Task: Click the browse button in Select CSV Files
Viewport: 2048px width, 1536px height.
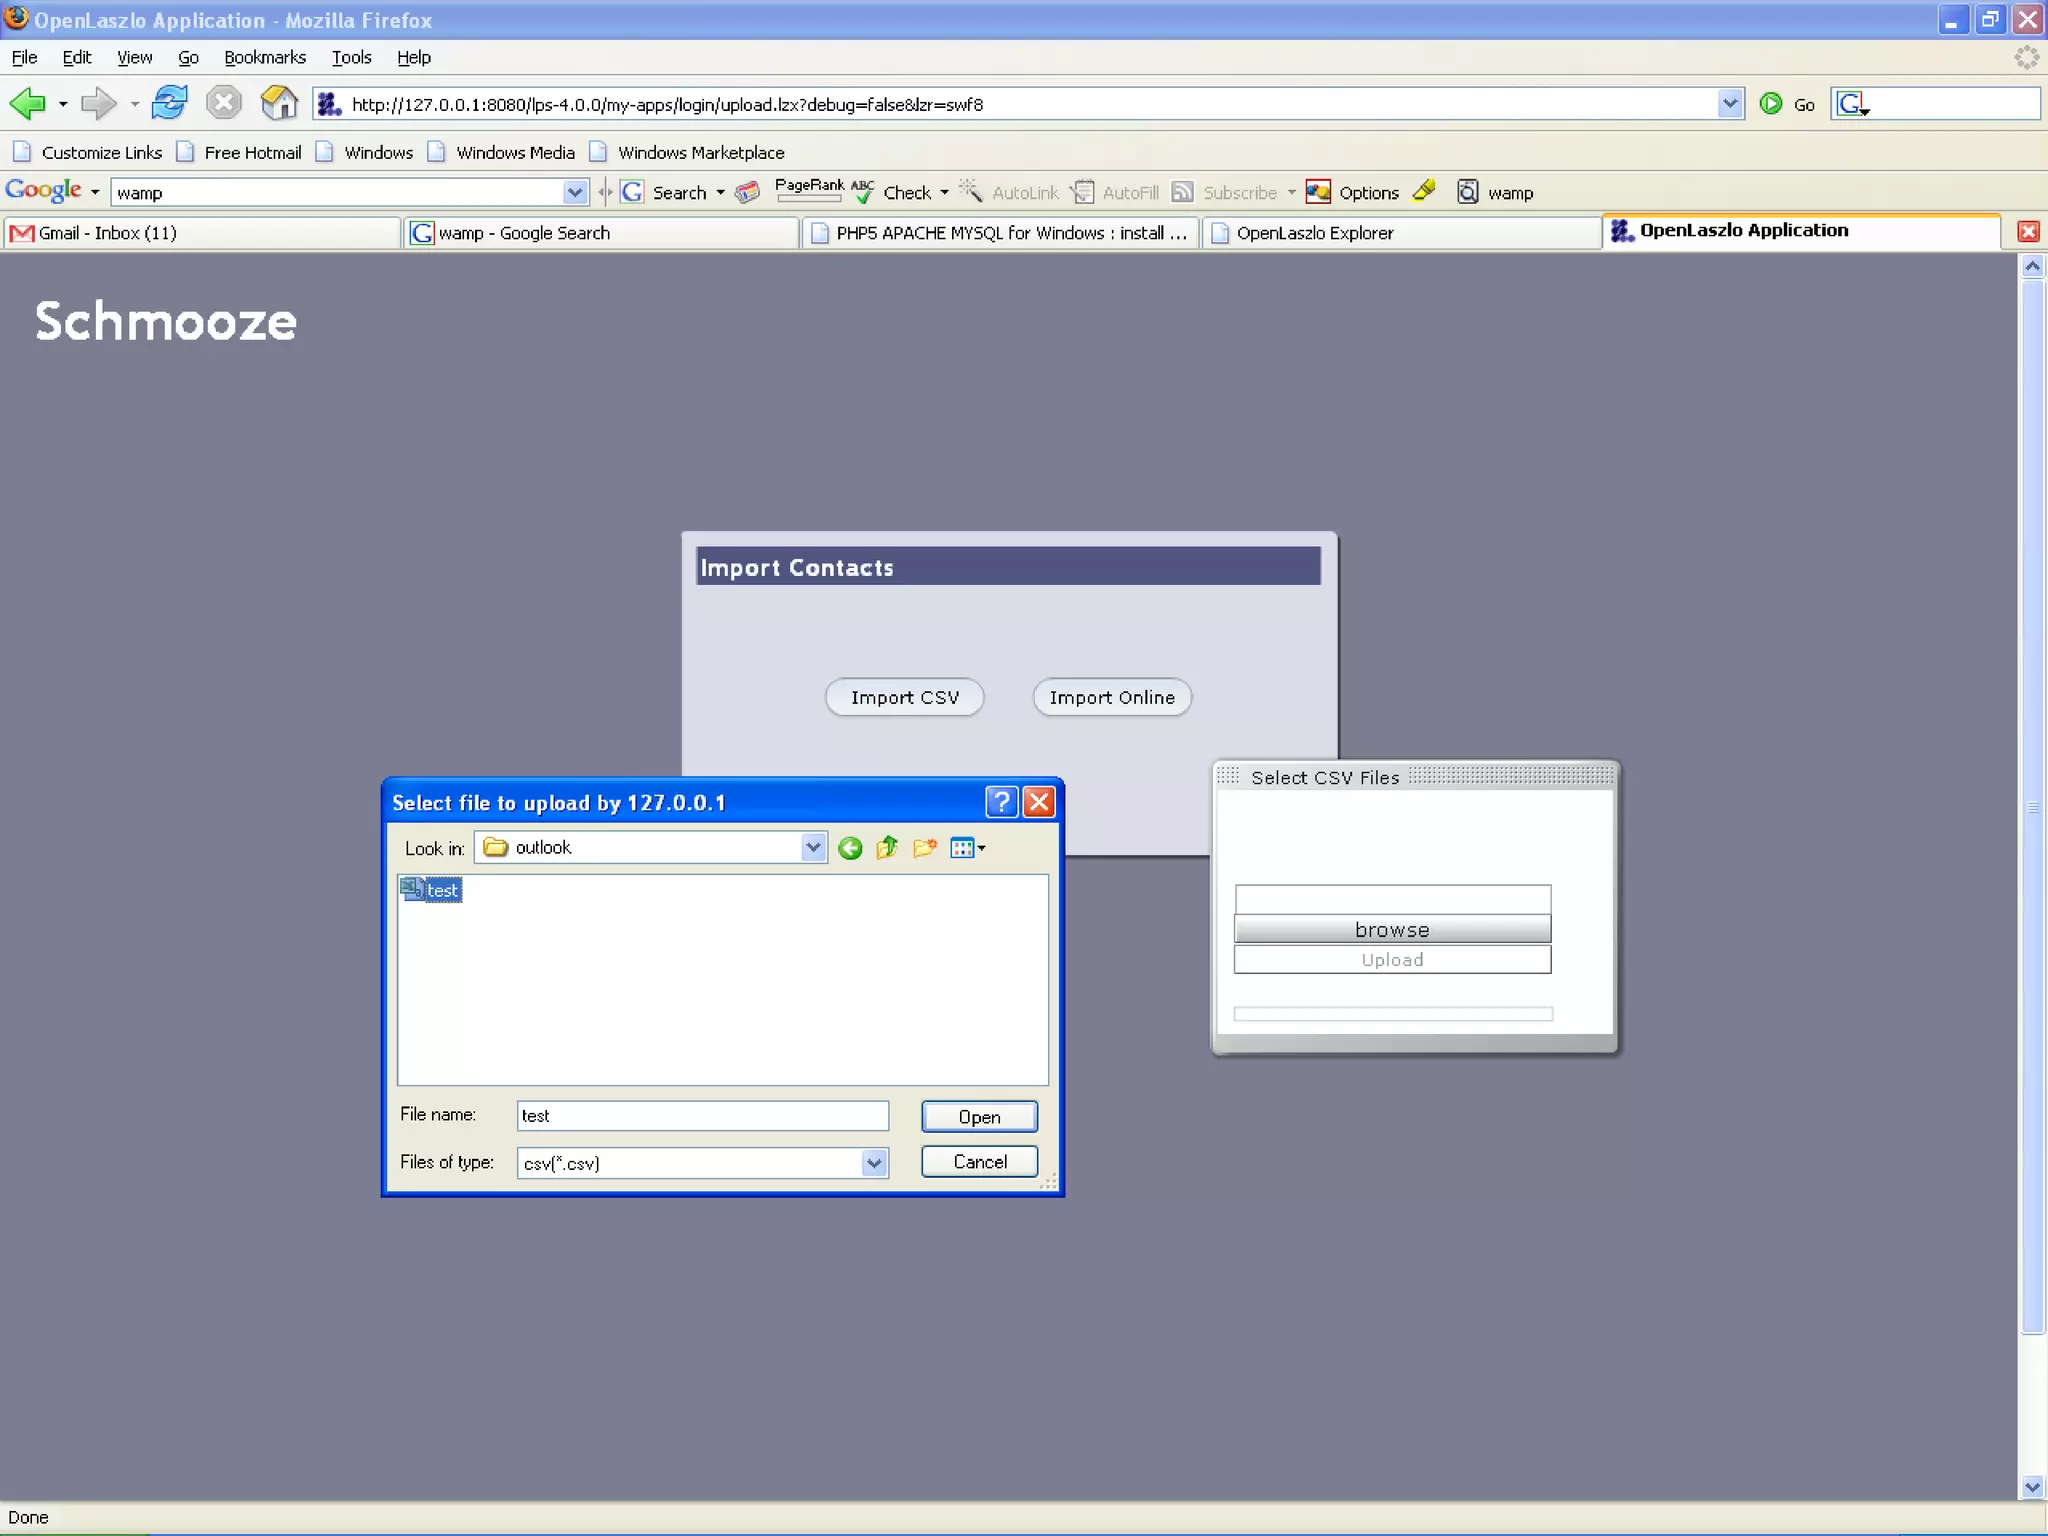Action: coord(1392,929)
